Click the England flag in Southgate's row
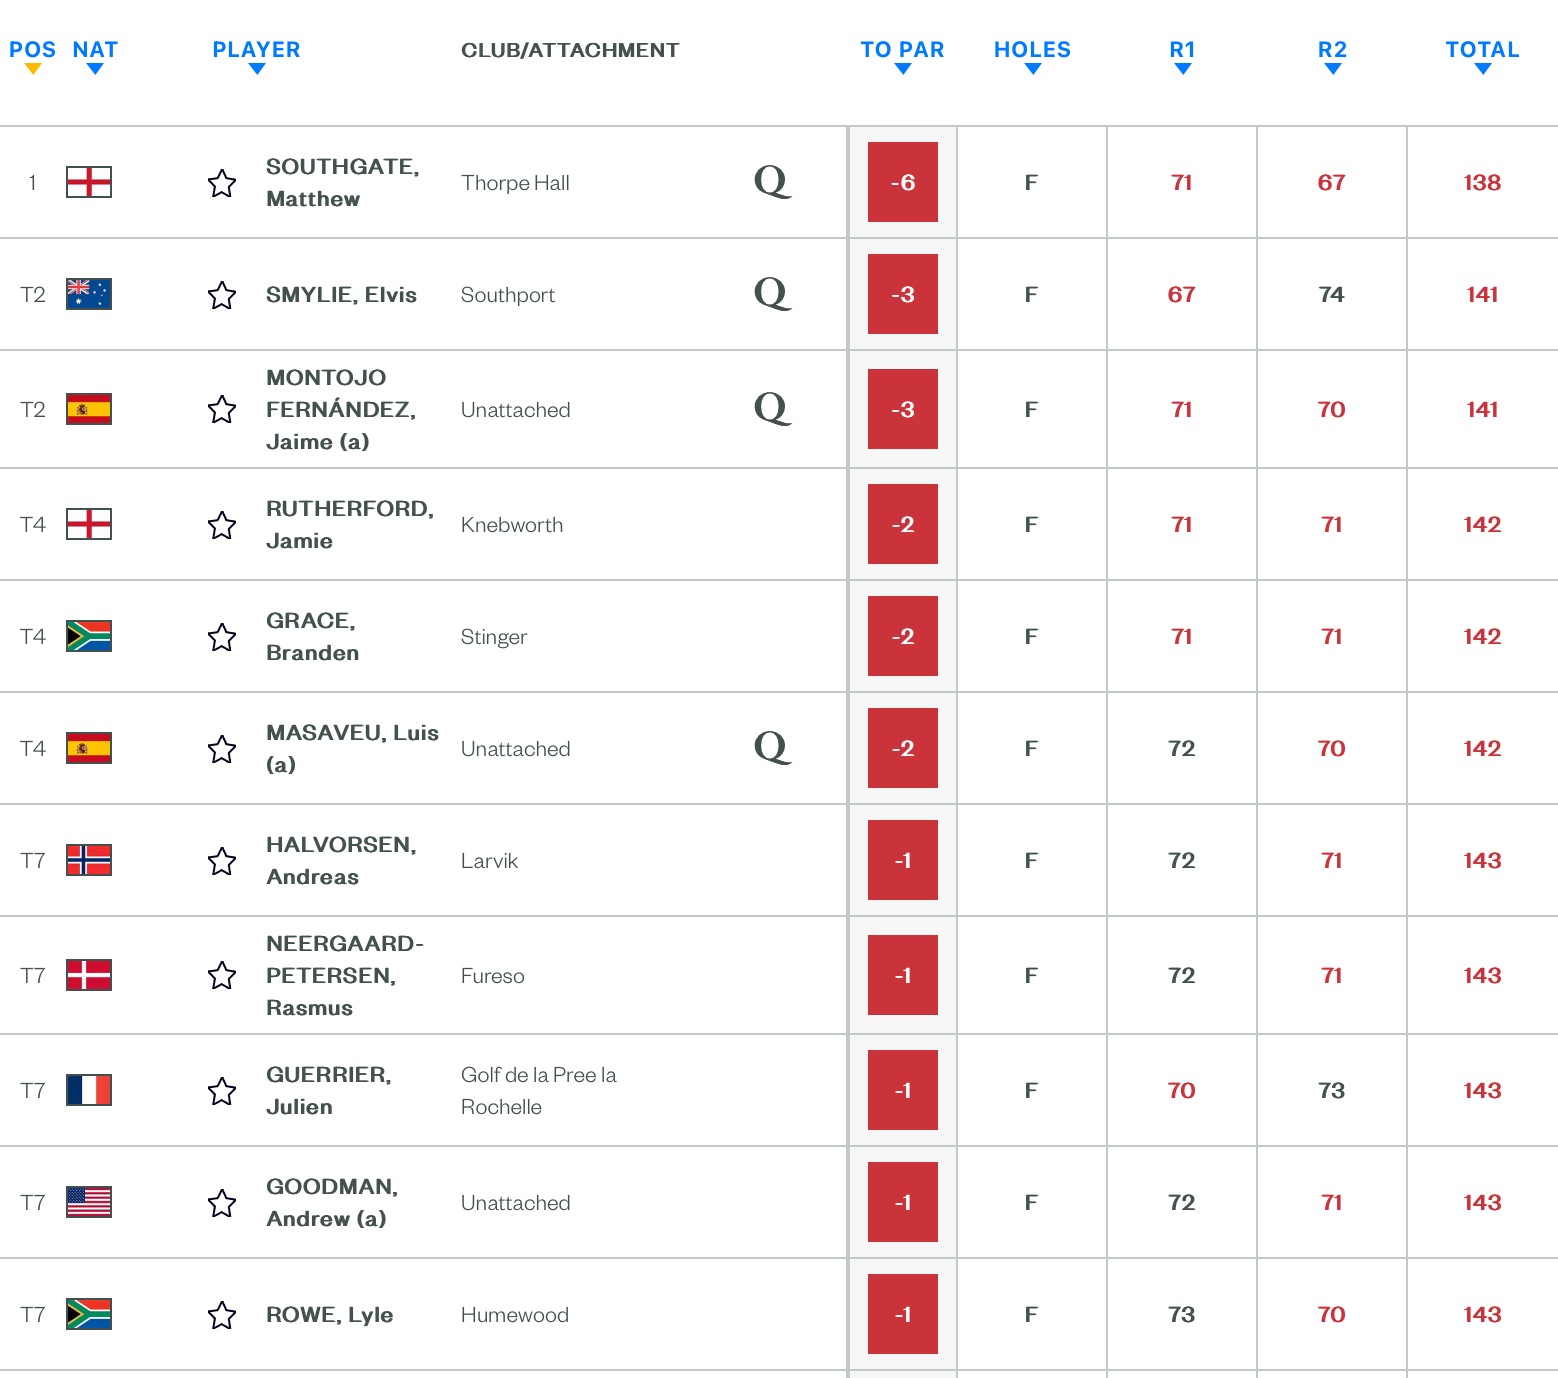 click(89, 182)
